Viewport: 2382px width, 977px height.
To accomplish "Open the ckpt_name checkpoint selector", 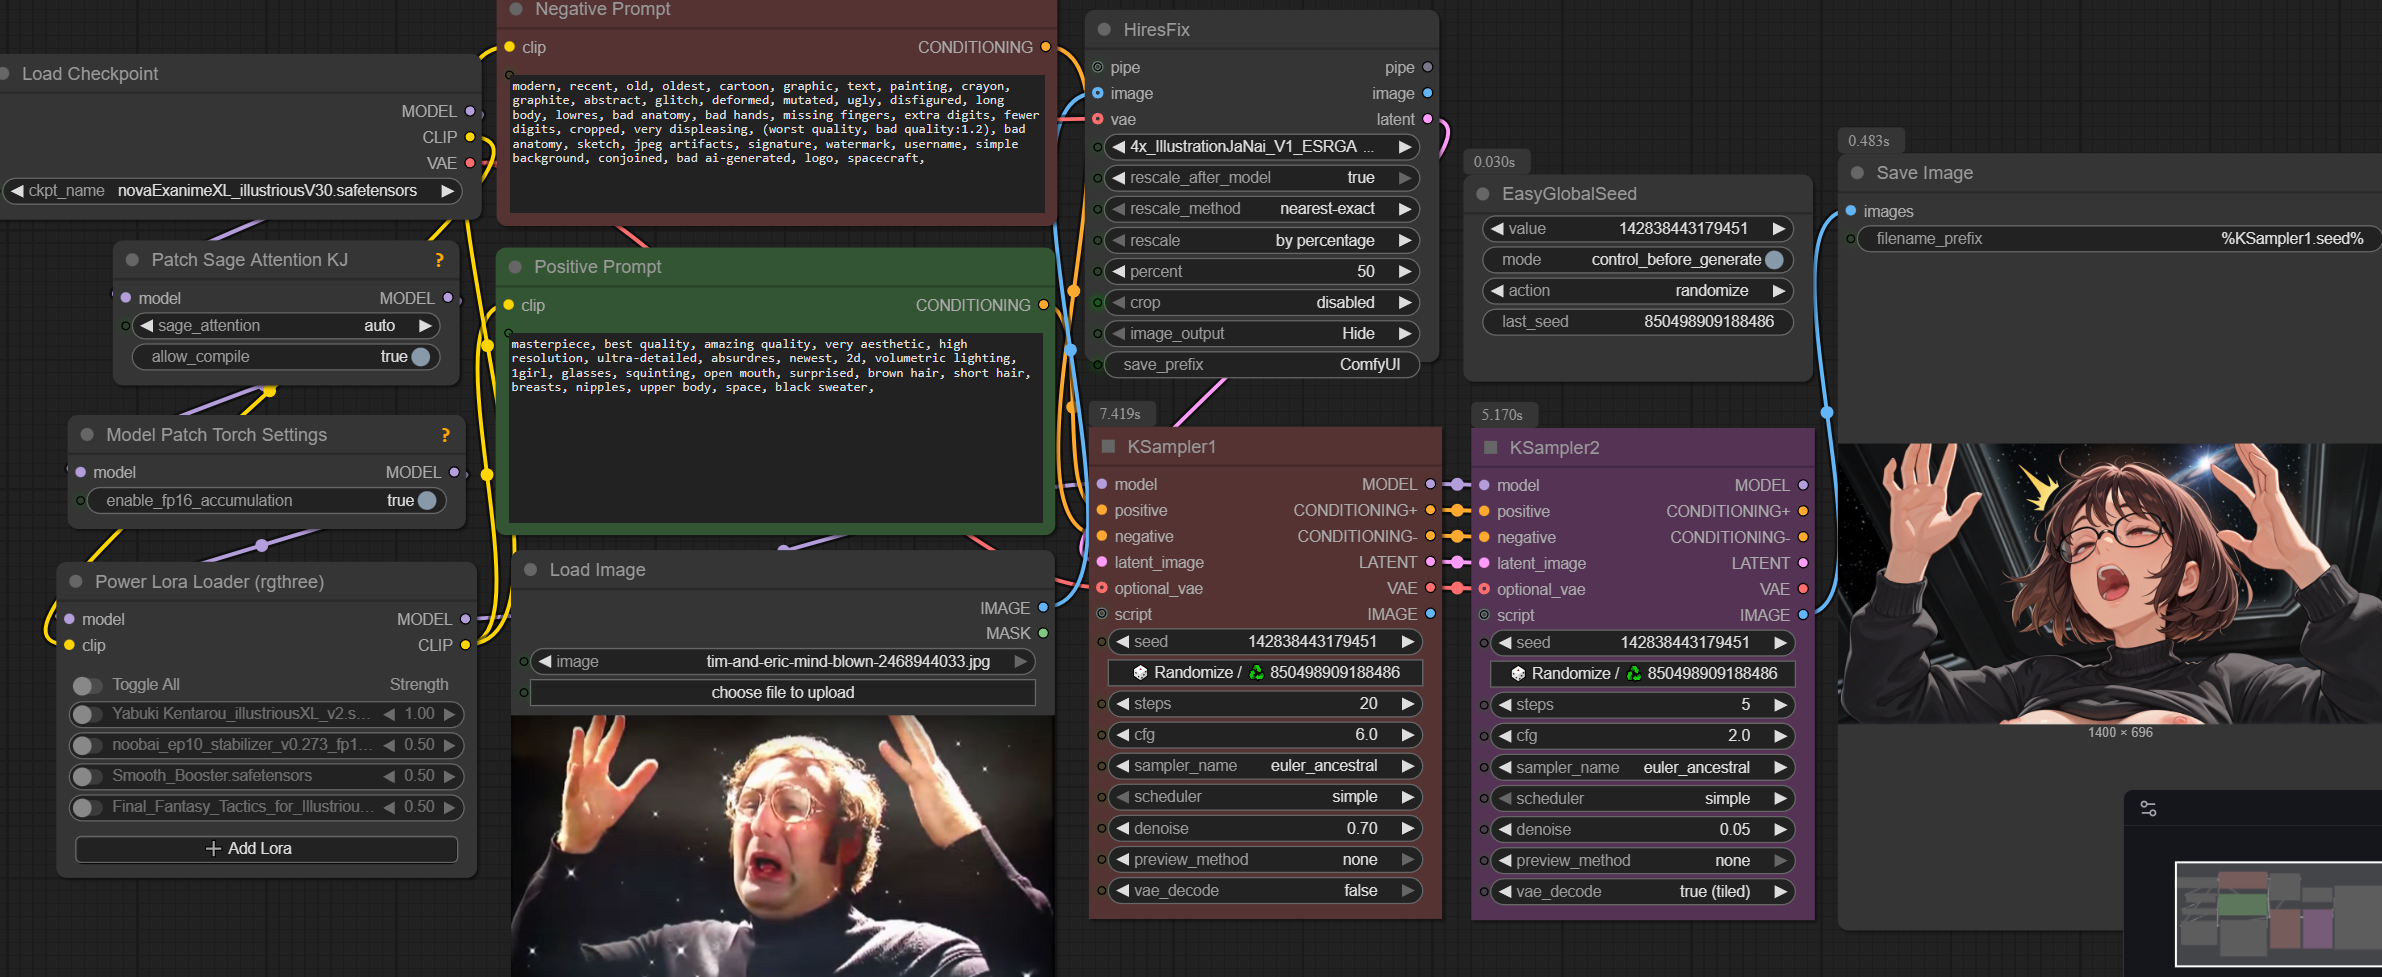I will pos(232,191).
